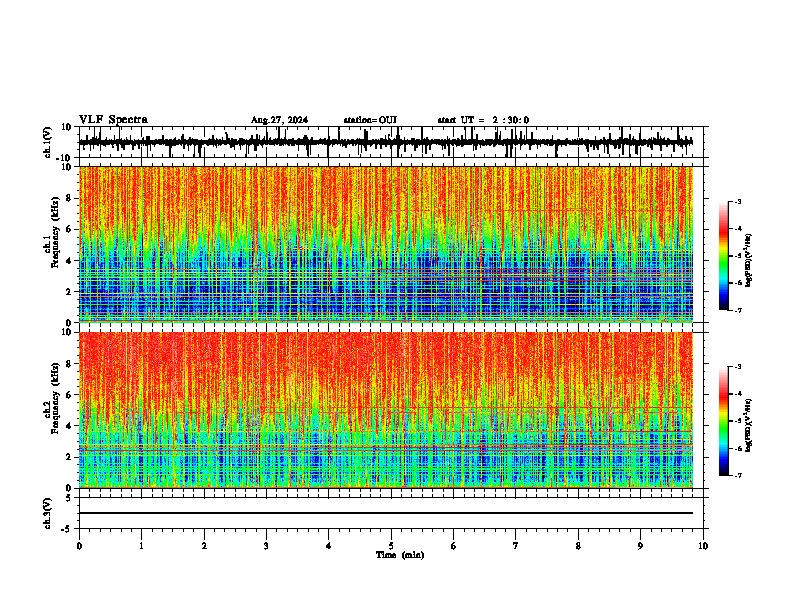Click the "10" label ending the time axis
The image size is (792, 612).
click(x=703, y=546)
